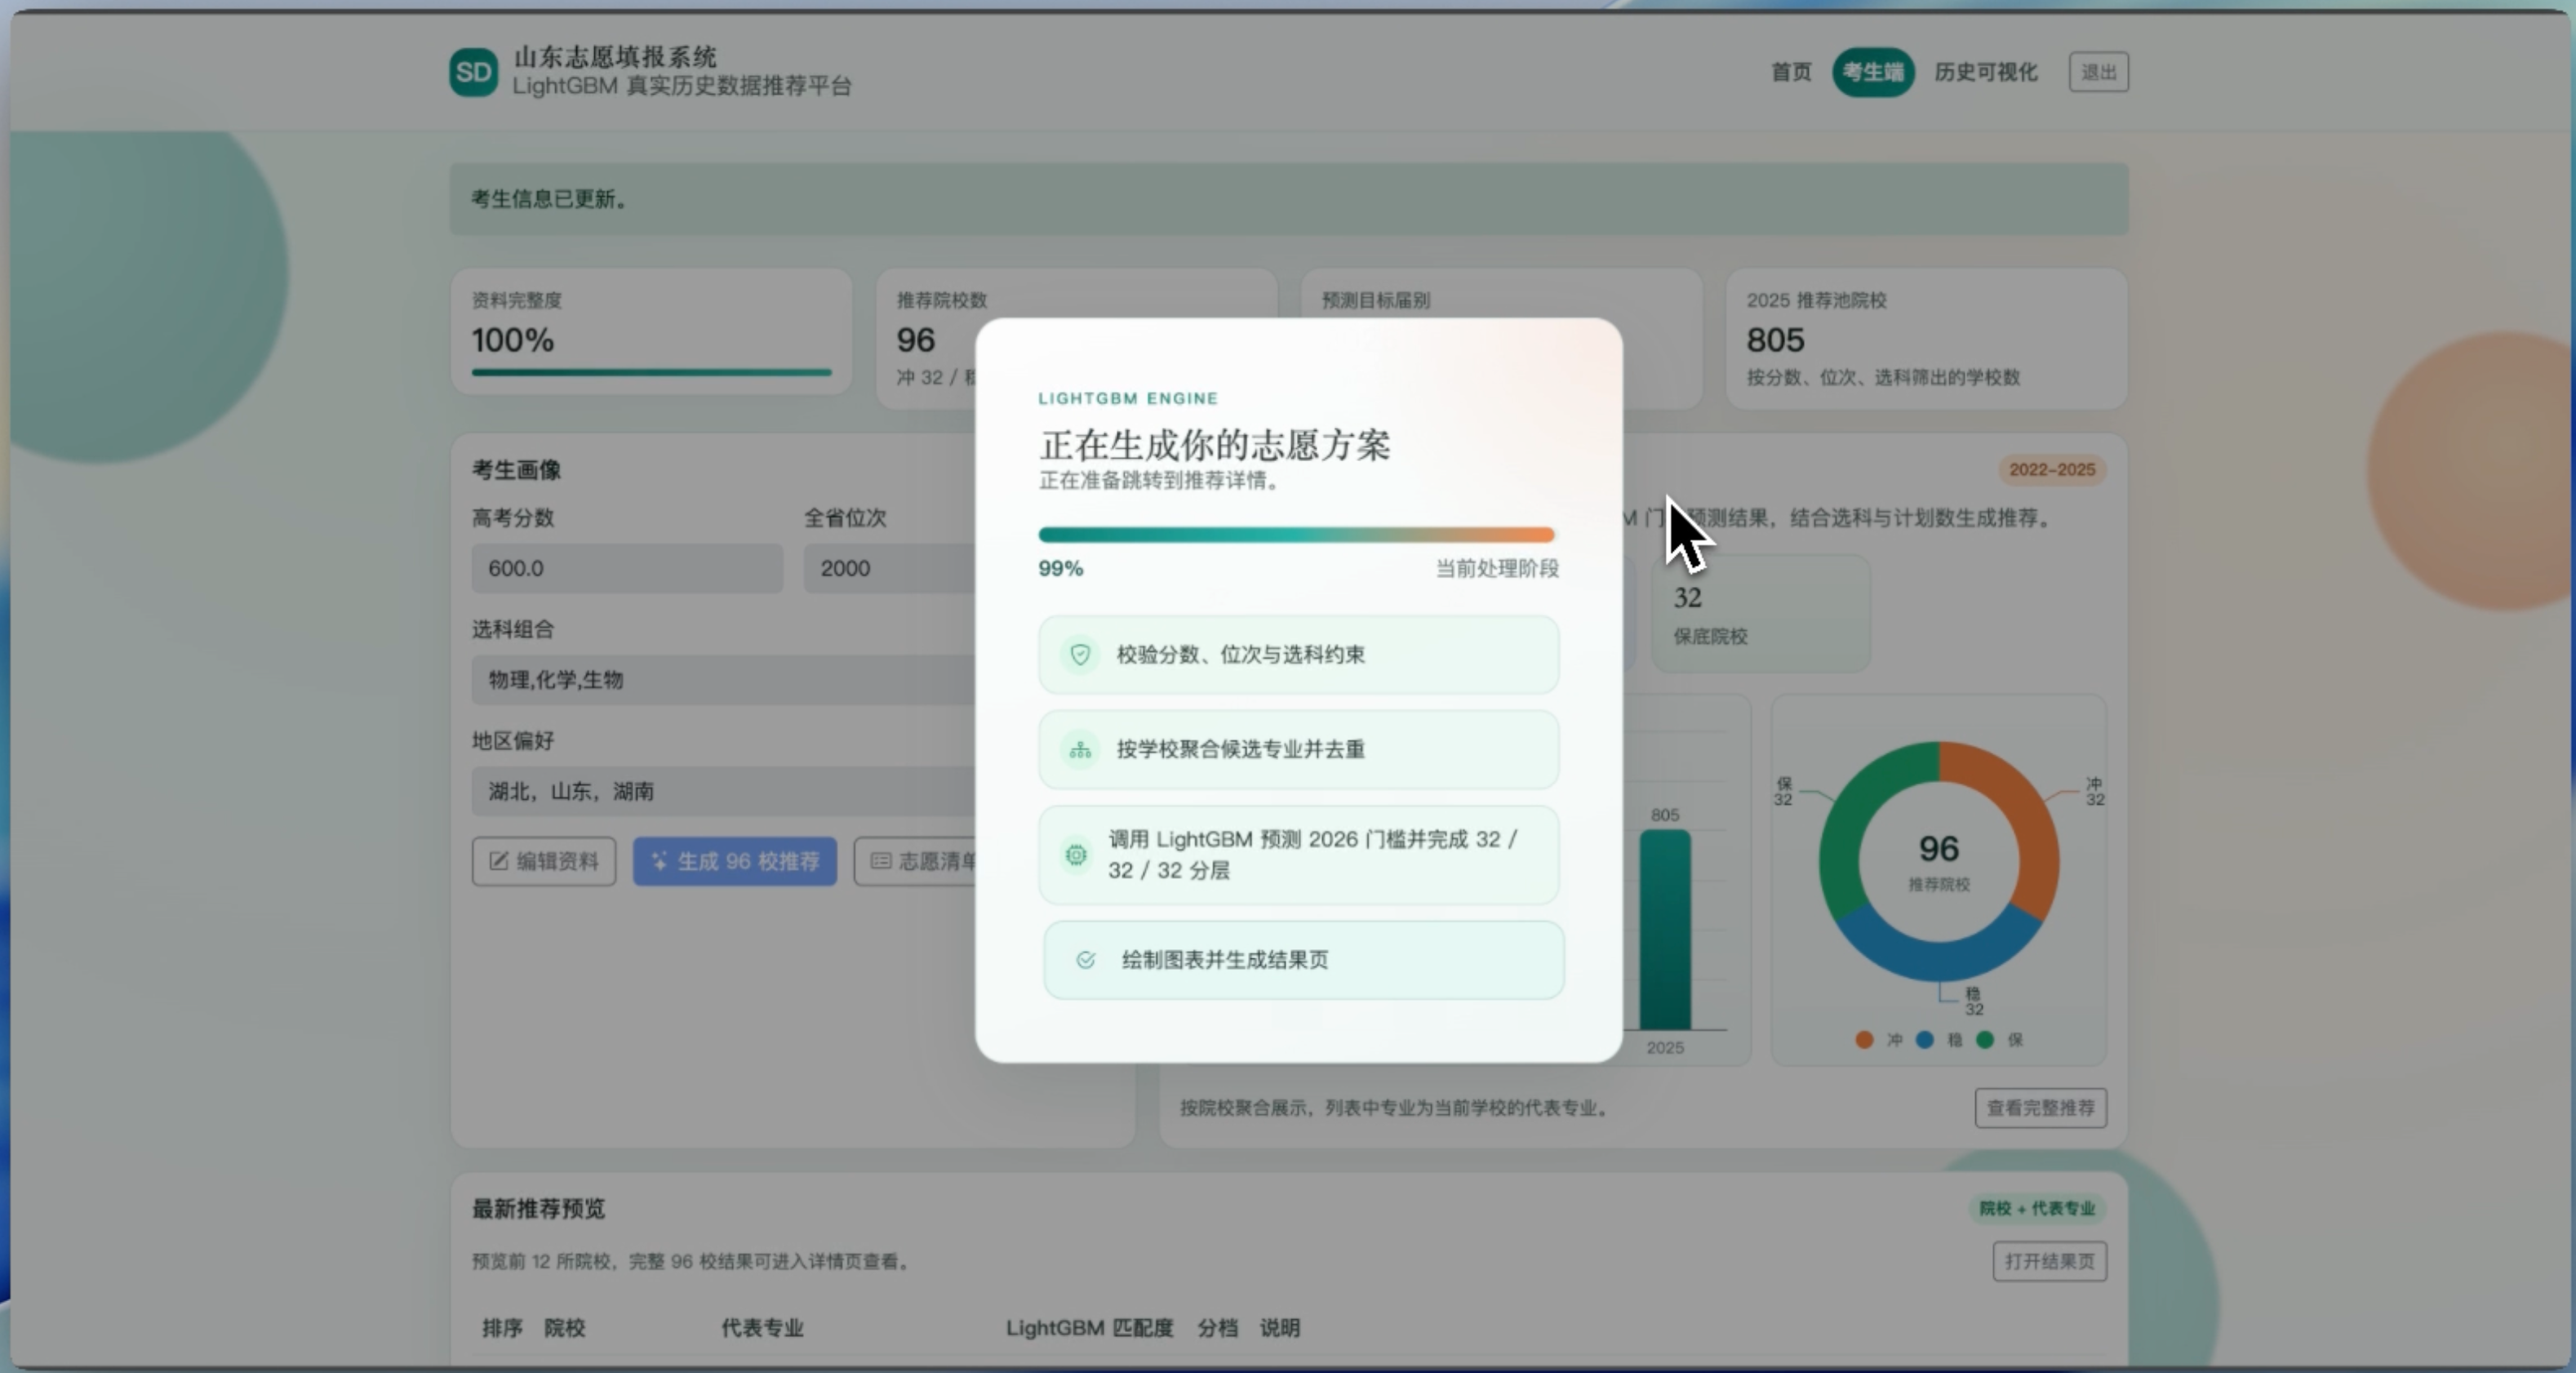
Task: Toggle the blue 稳 legend dot
Action: click(x=1924, y=1040)
